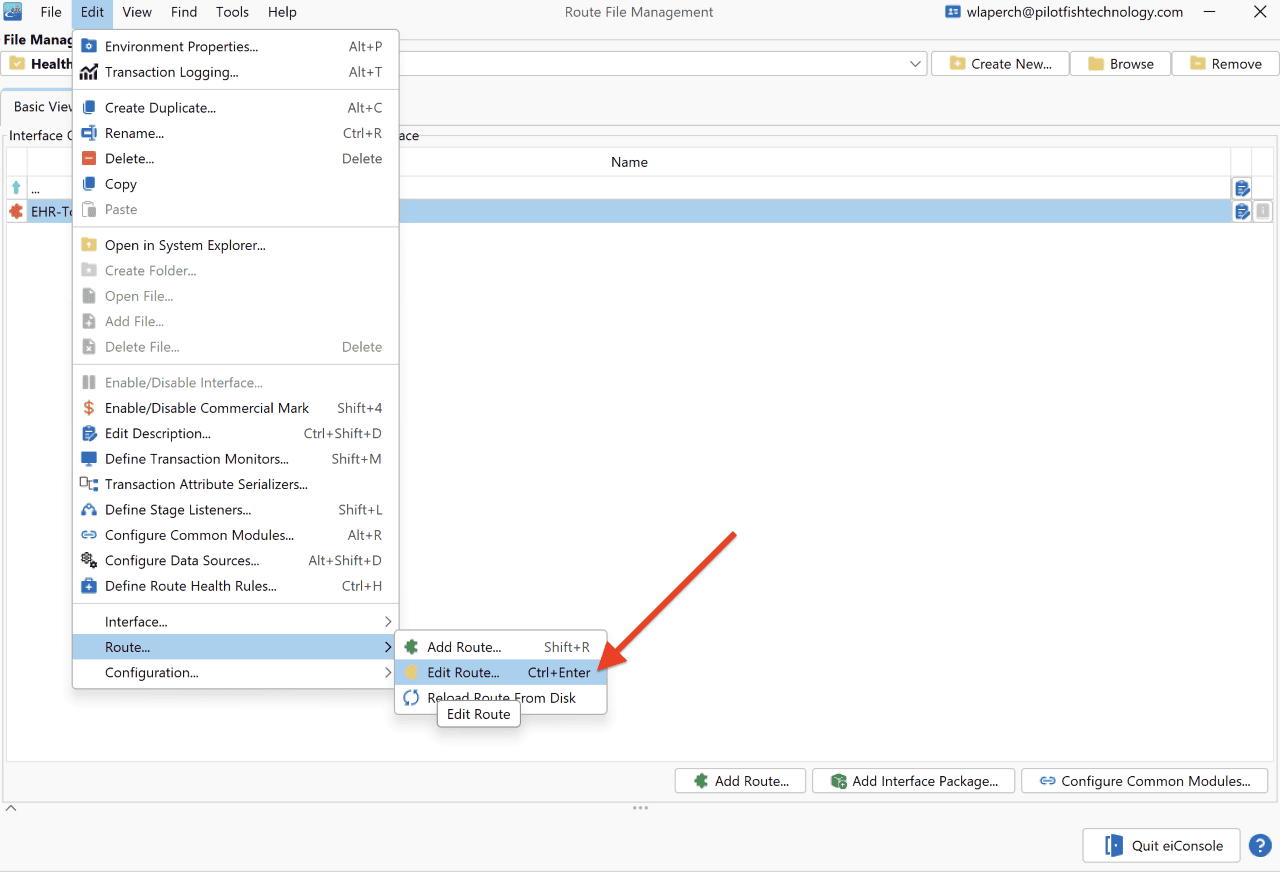The height and width of the screenshot is (872, 1280).
Task: Open the File menu
Action: [x=51, y=12]
